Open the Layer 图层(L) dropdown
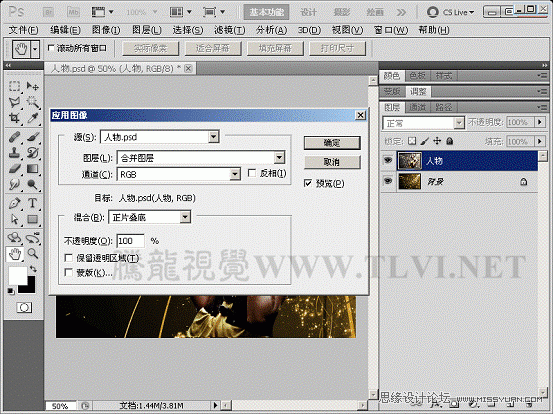The width and height of the screenshot is (553, 414). click(279, 157)
